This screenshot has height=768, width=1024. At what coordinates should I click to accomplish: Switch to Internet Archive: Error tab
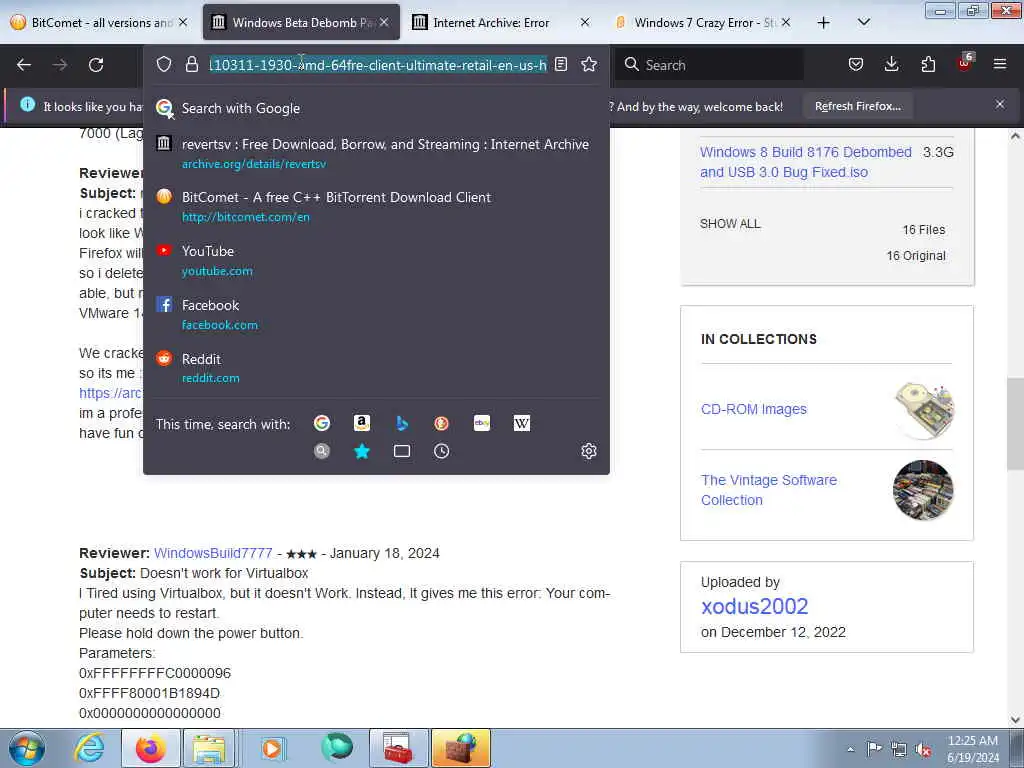[x=500, y=23]
